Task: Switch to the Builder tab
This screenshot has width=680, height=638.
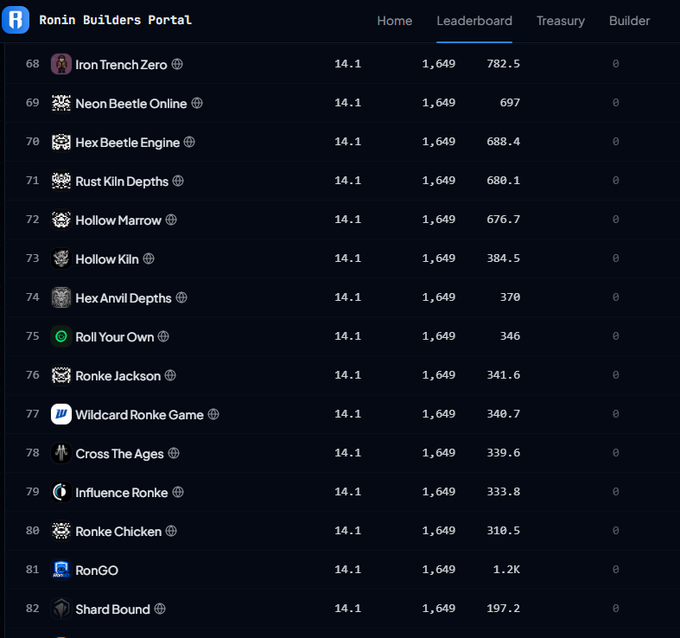Action: (x=629, y=21)
